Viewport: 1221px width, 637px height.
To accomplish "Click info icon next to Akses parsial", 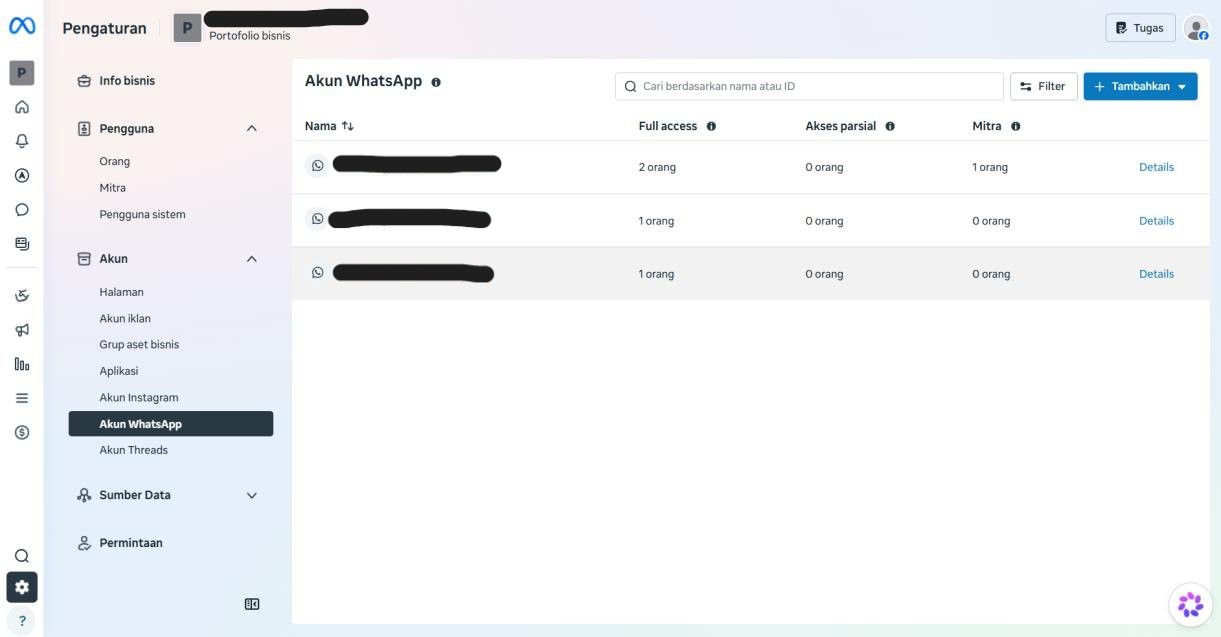I will point(890,126).
